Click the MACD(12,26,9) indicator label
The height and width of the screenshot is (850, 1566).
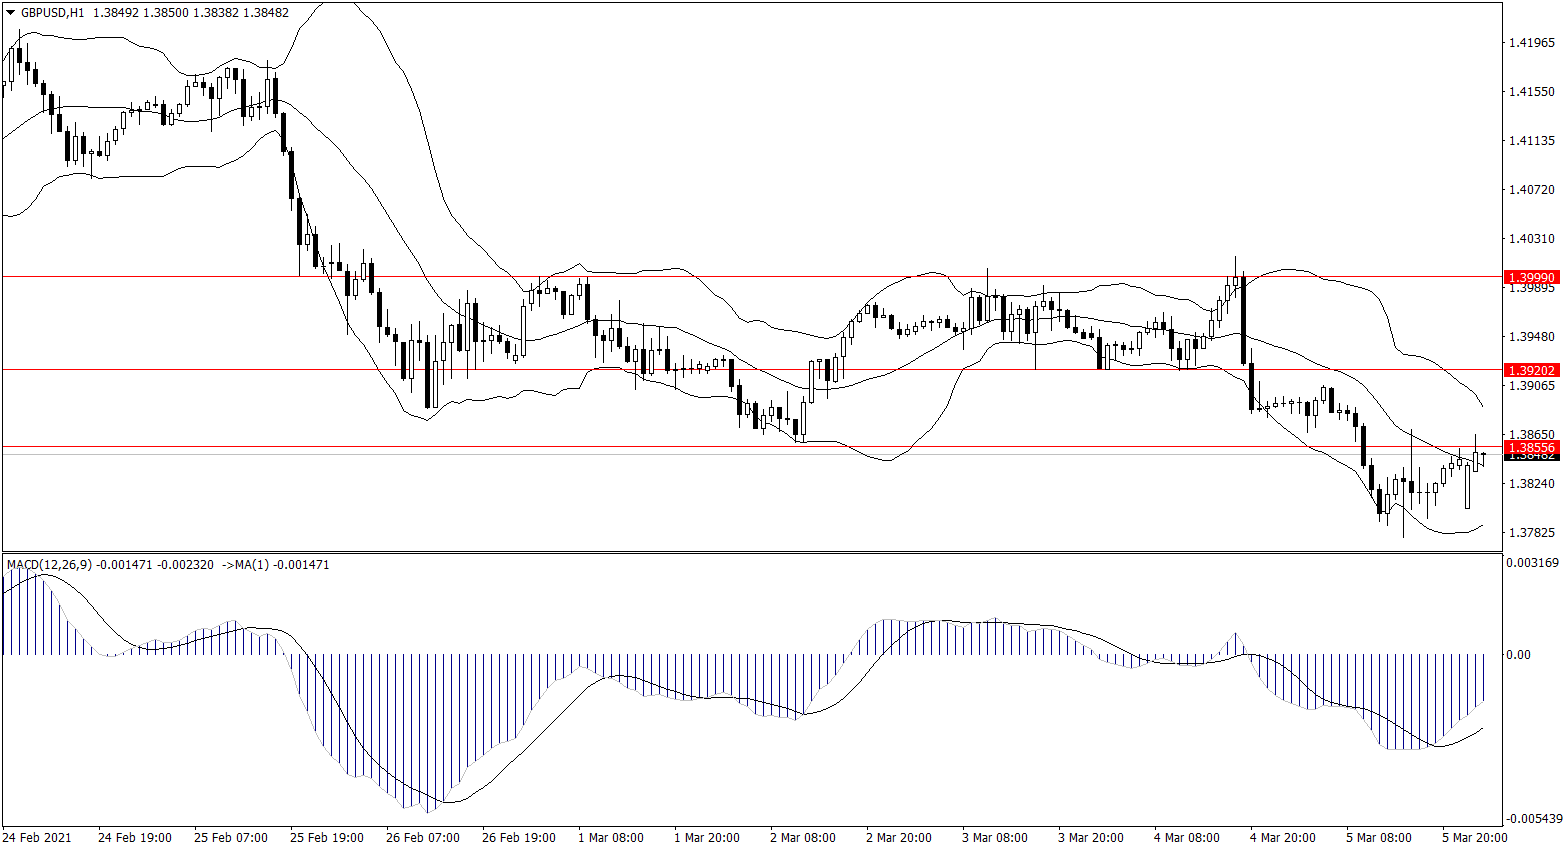coord(49,565)
